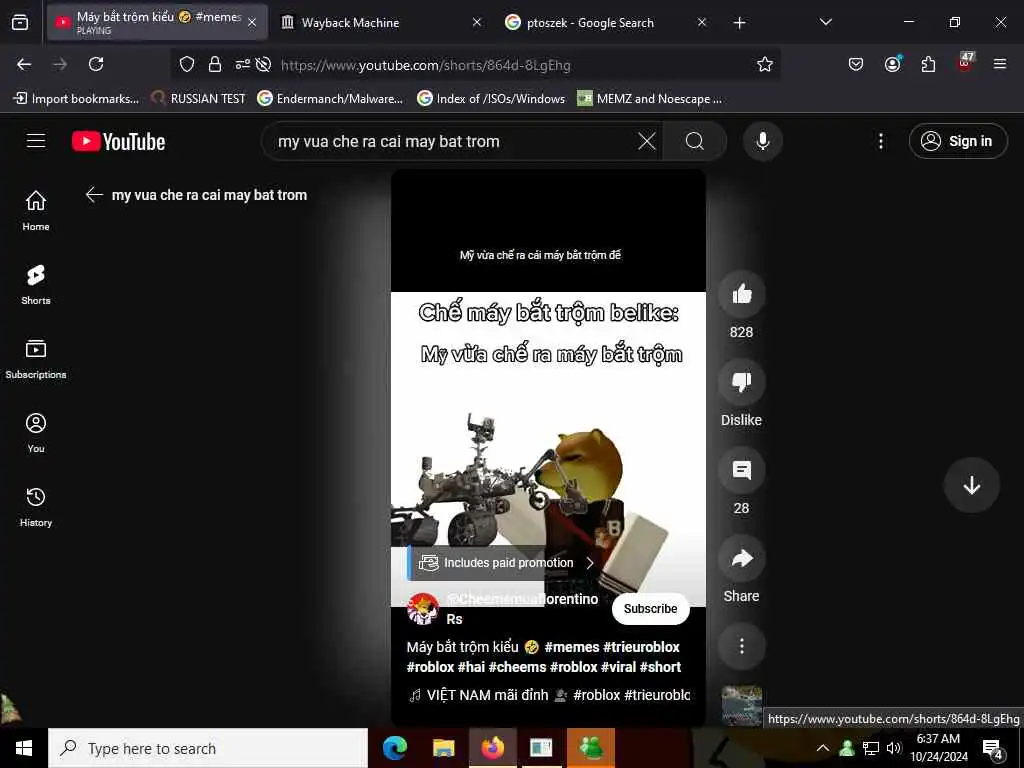Select the playing YouTube tab

(157, 23)
